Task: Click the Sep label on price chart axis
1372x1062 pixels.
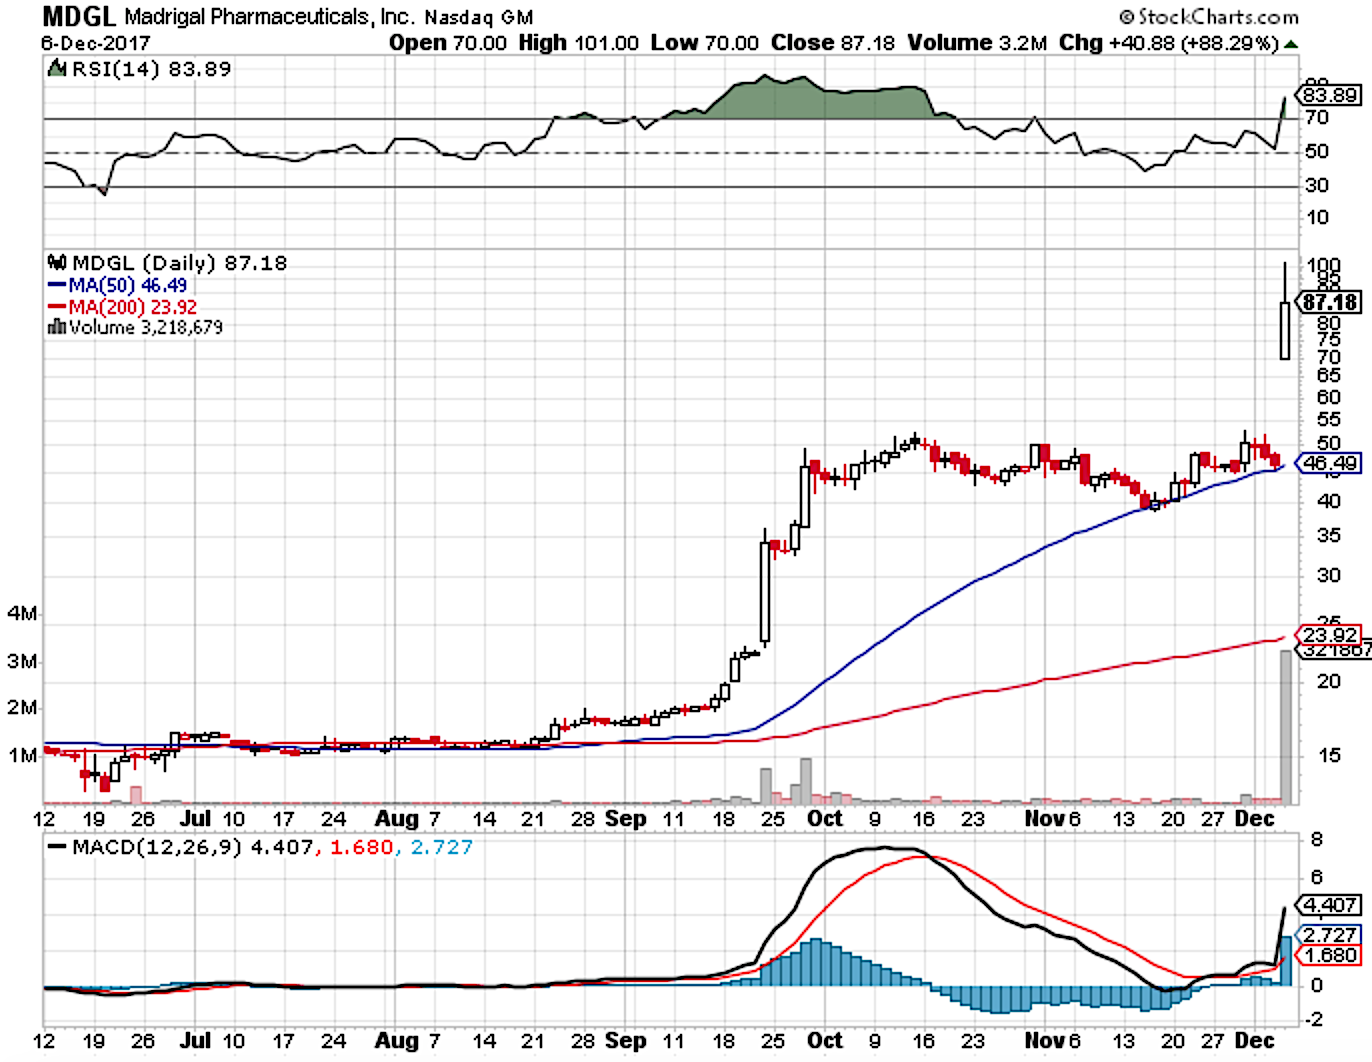Action: click(x=626, y=819)
